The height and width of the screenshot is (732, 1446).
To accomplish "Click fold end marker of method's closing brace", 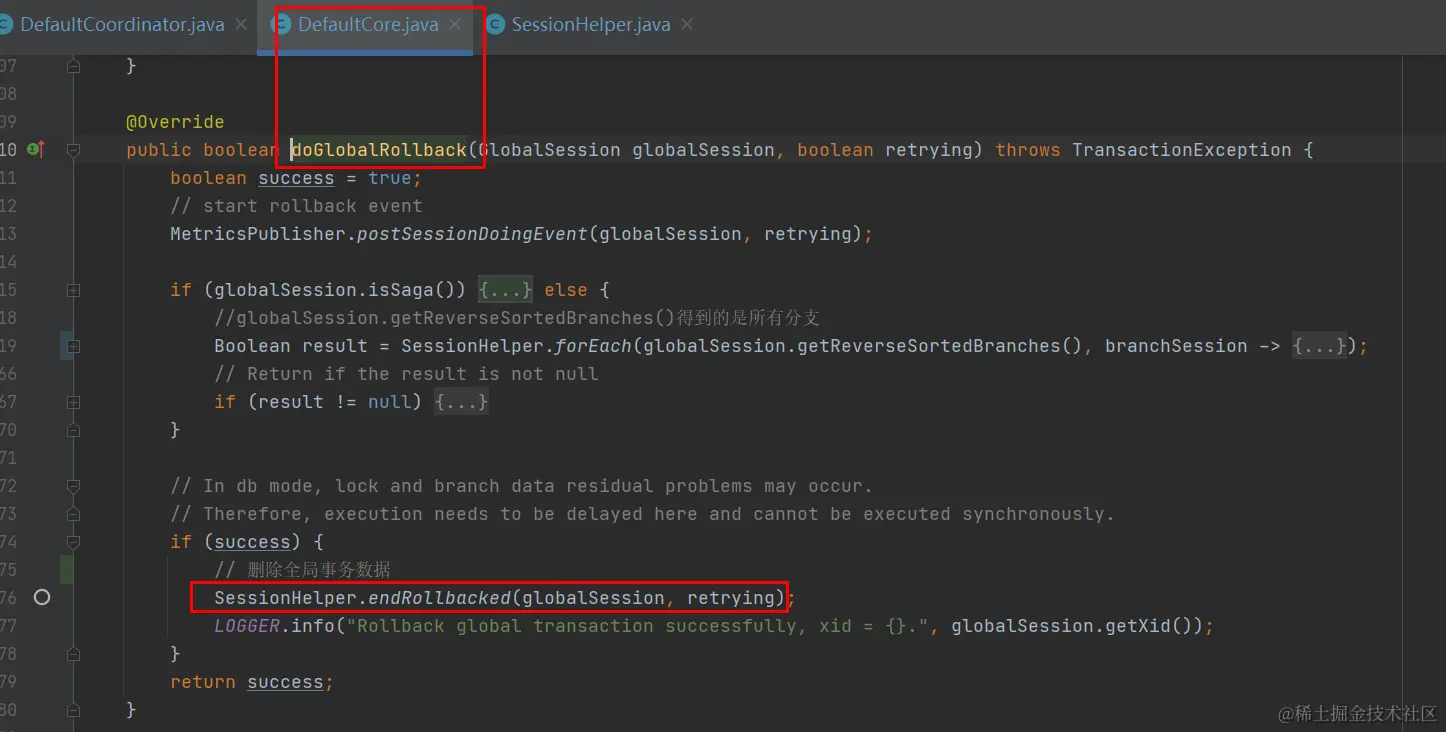I will point(73,710).
